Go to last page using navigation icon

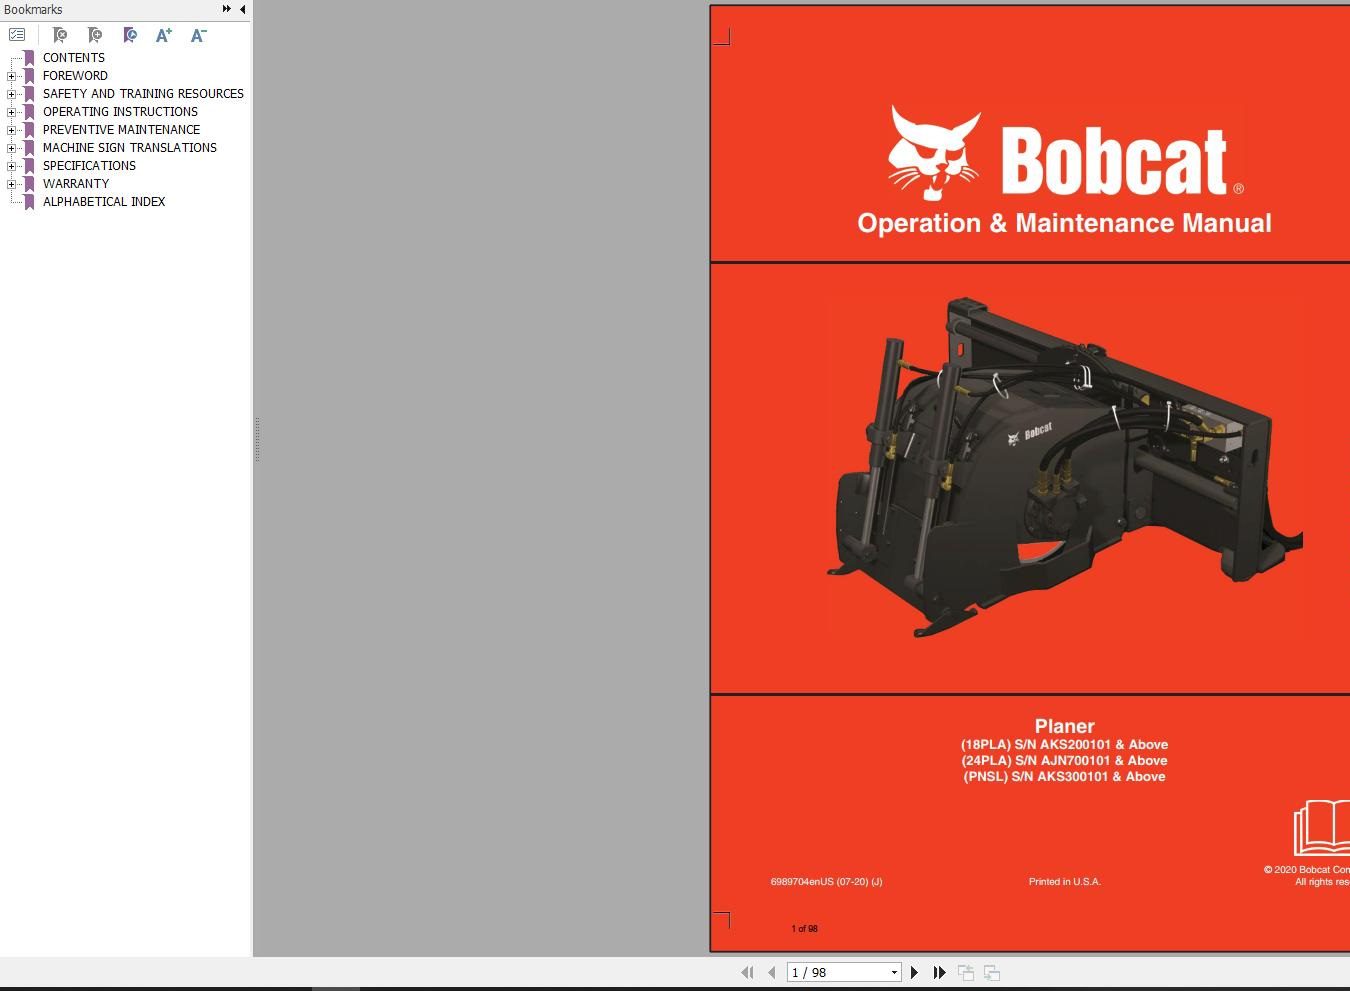940,972
